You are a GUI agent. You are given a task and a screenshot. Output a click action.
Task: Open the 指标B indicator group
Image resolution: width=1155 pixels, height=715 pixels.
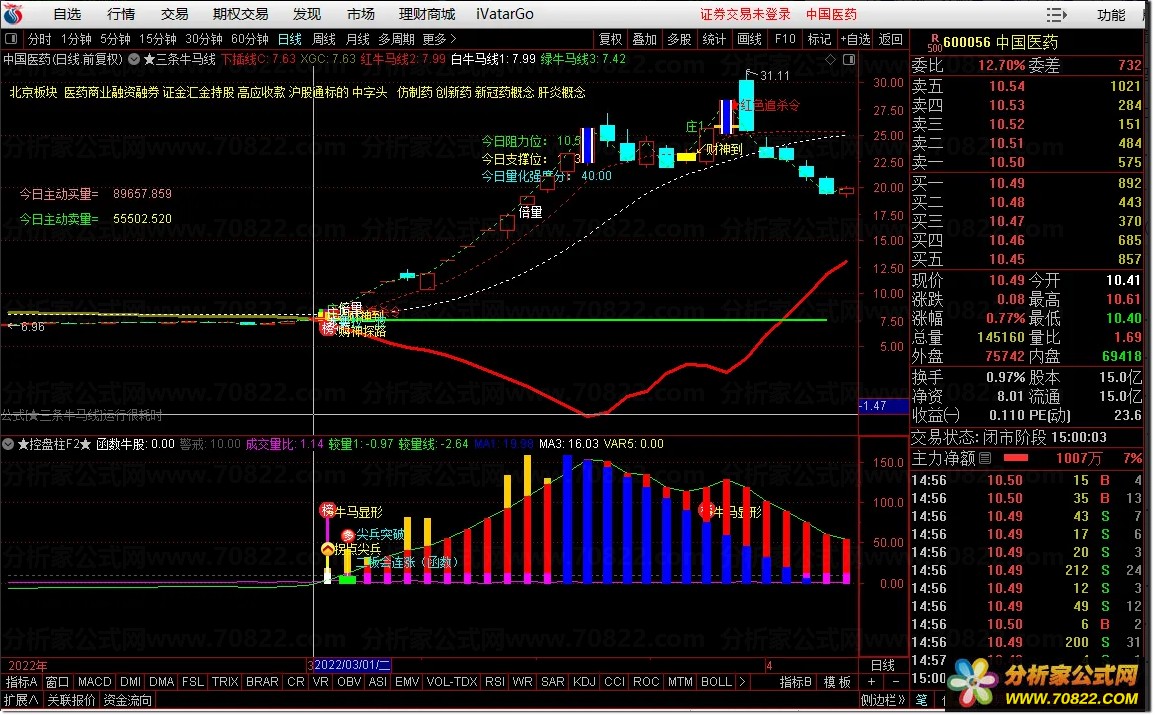click(x=796, y=682)
